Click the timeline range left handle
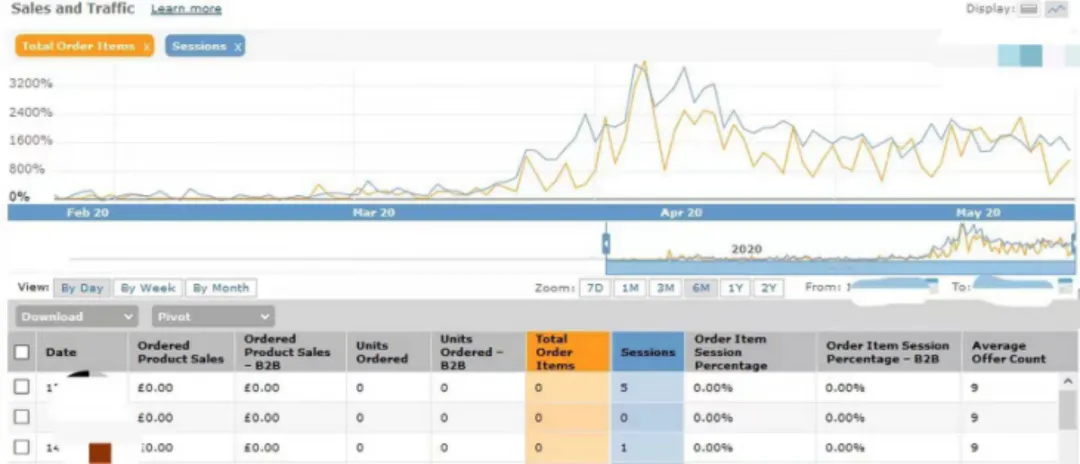 click(x=605, y=243)
